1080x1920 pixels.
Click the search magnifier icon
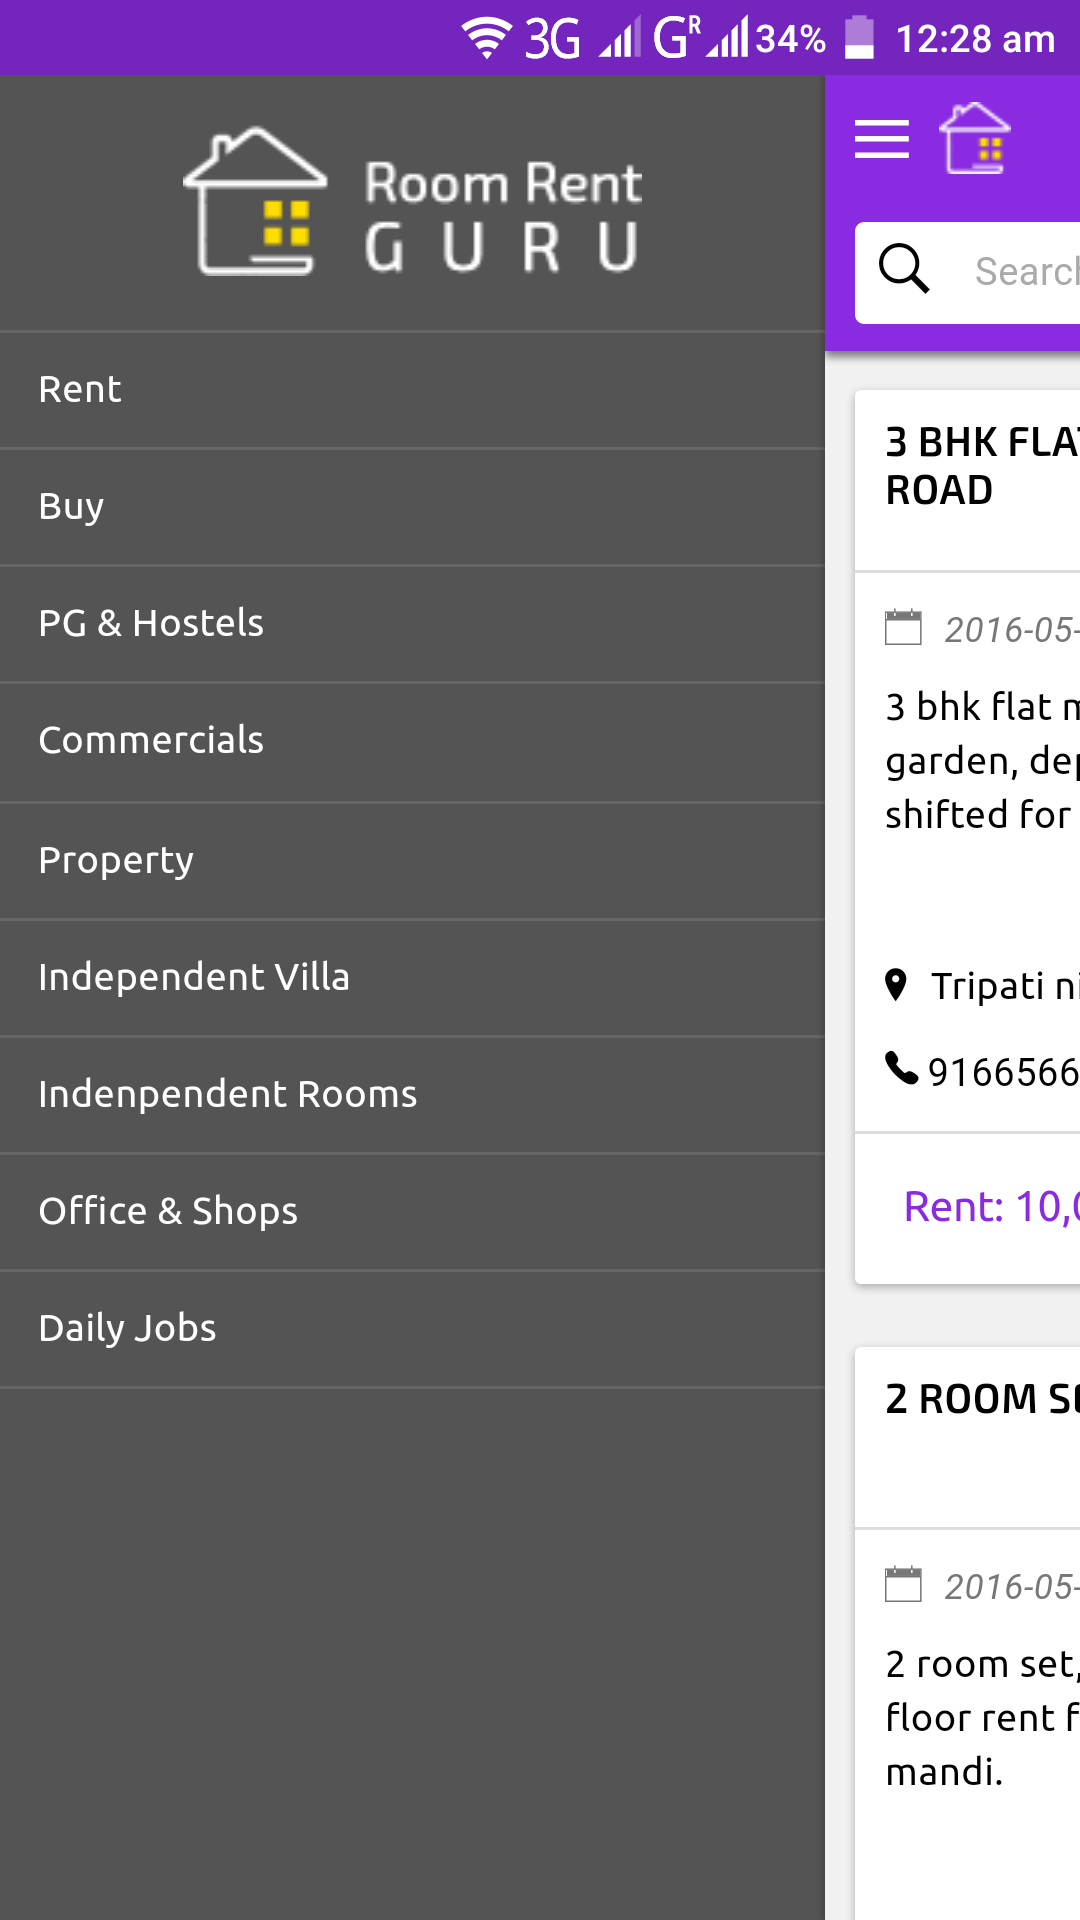click(x=903, y=268)
